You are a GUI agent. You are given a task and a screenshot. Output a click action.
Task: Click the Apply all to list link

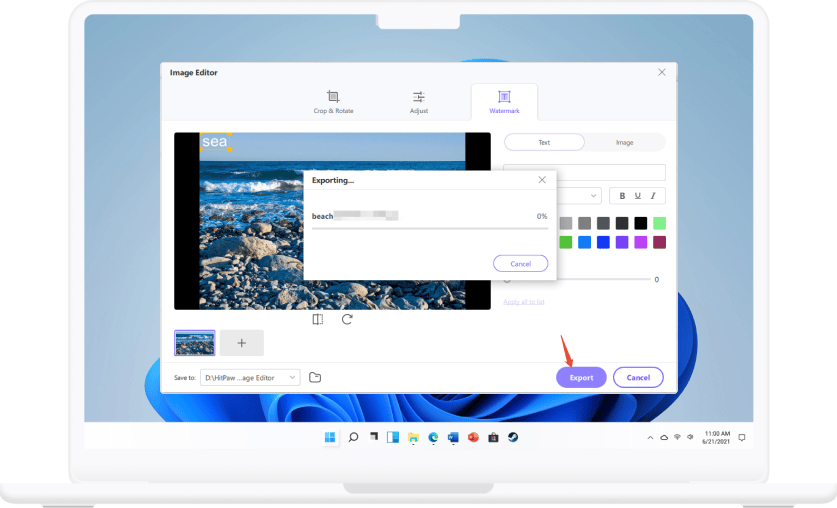(524, 302)
